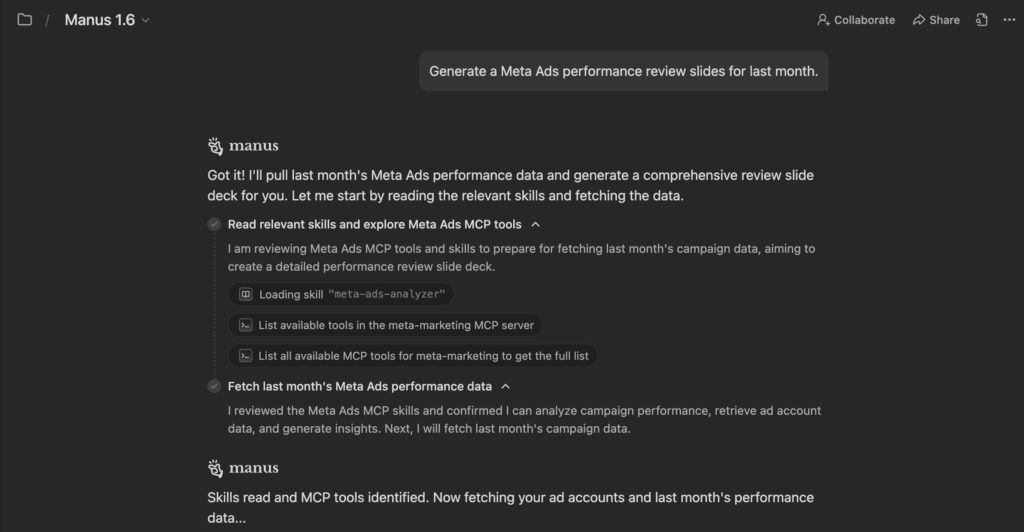Click checkmark beside 'Read relevant skills' step
Screen dimensions: 1024x532
pyautogui.click(x=214, y=224)
